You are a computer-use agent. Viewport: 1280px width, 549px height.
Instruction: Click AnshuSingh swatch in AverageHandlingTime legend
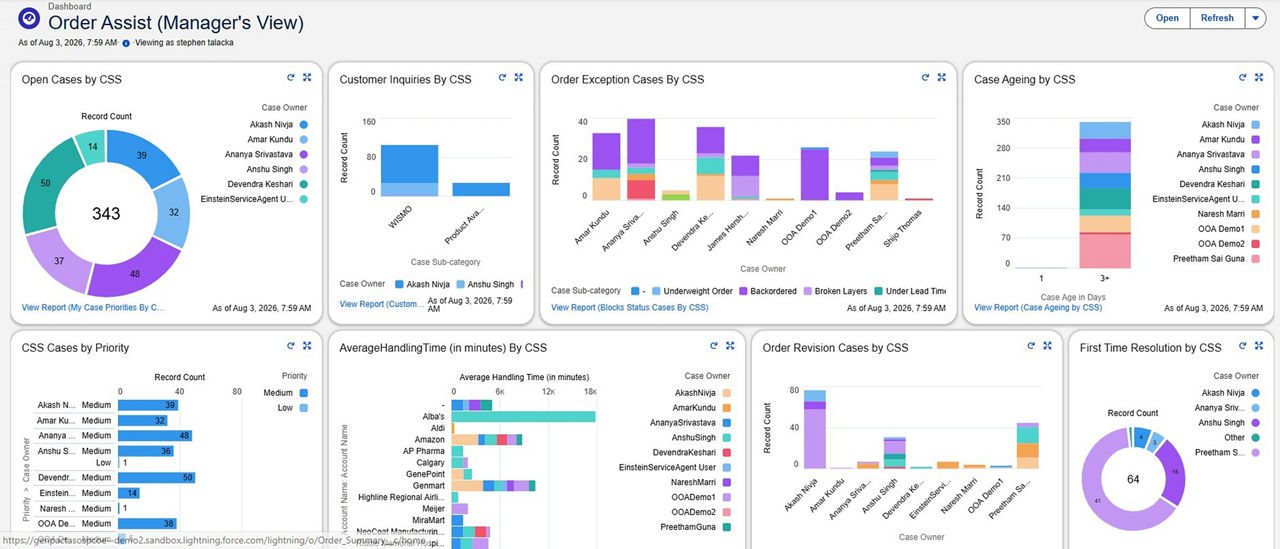click(725, 437)
